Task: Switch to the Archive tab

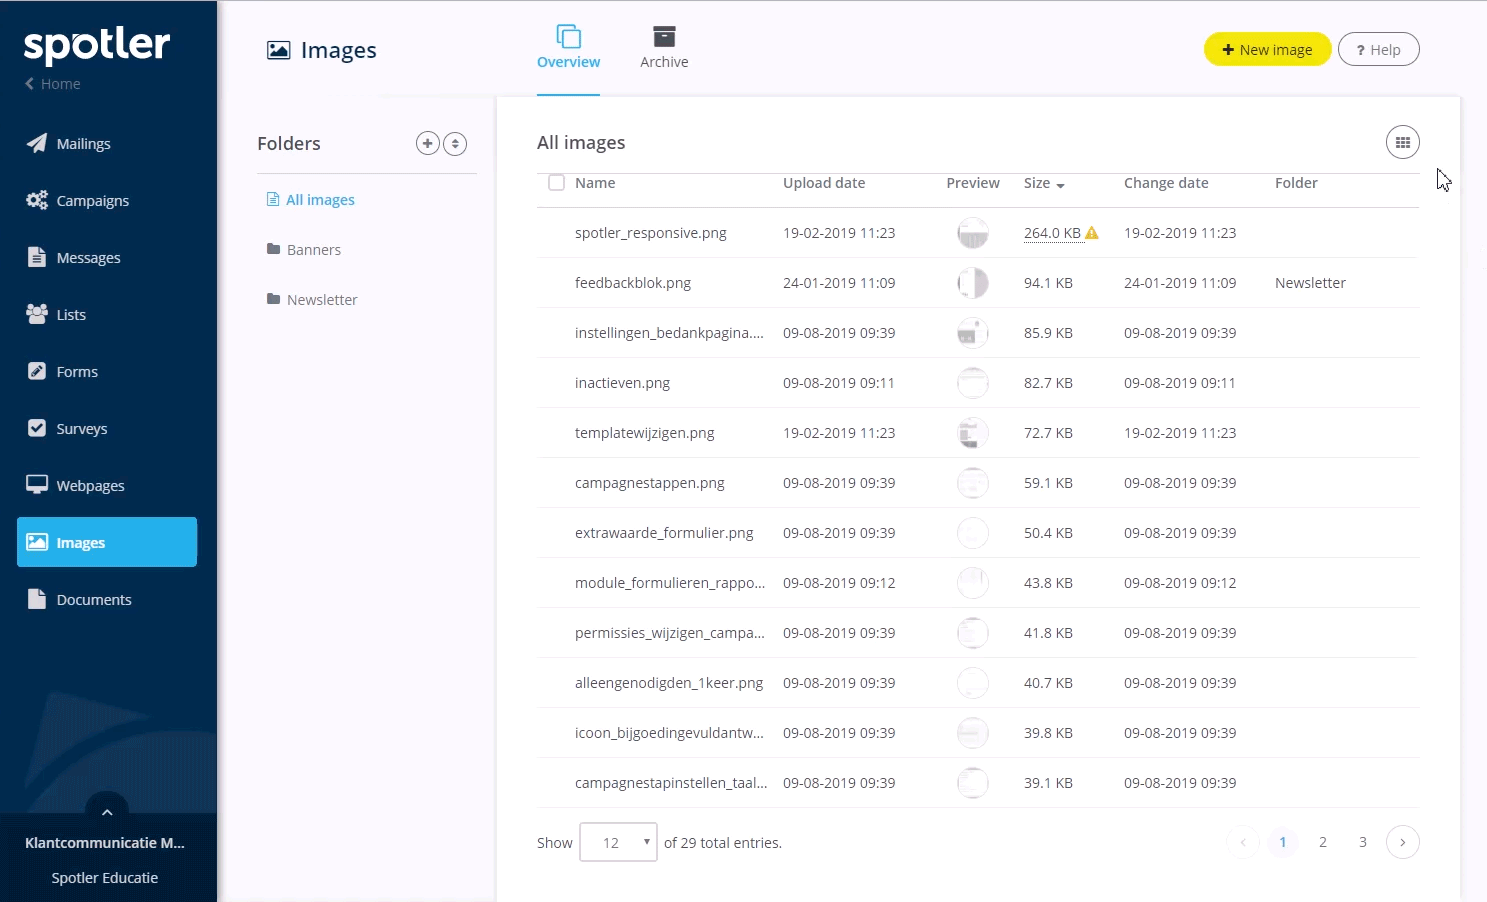Action: click(x=664, y=46)
